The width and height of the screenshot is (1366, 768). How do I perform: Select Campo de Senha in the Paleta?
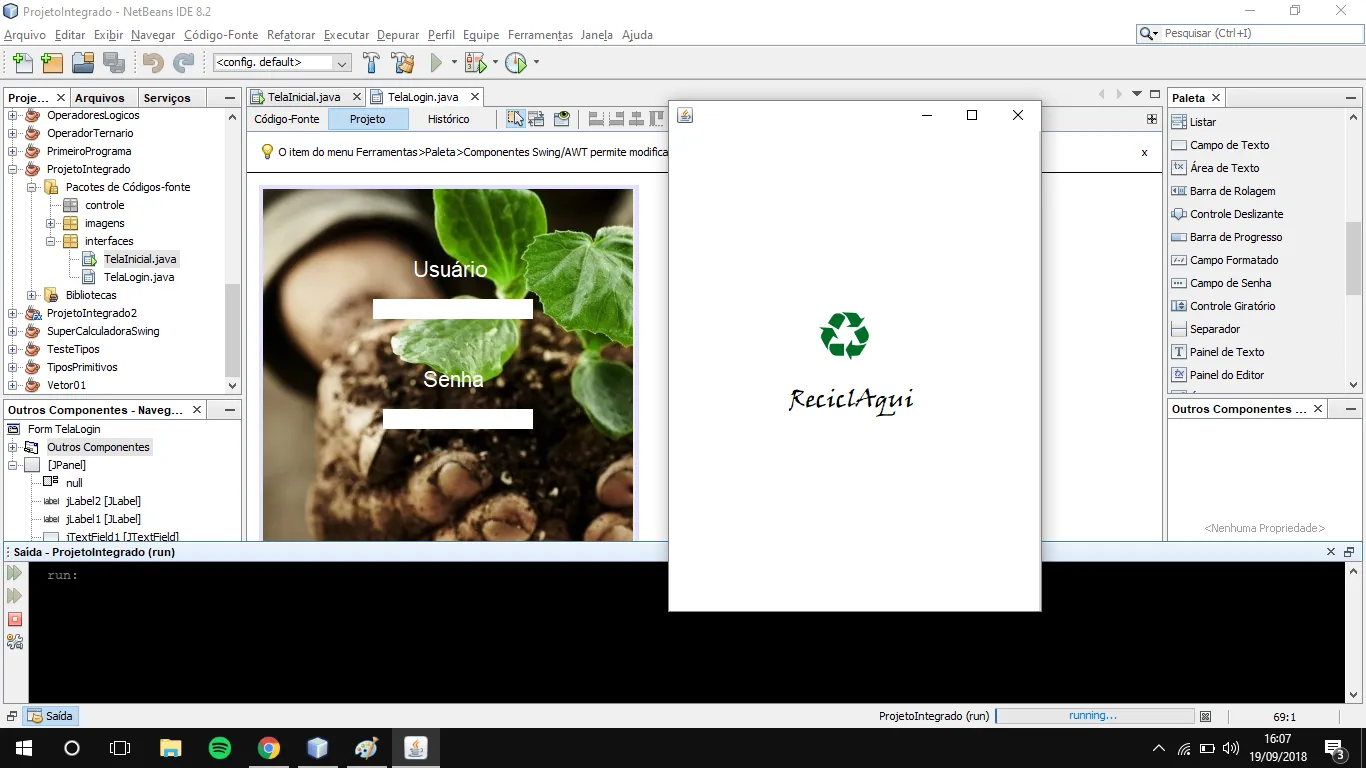pos(1230,283)
